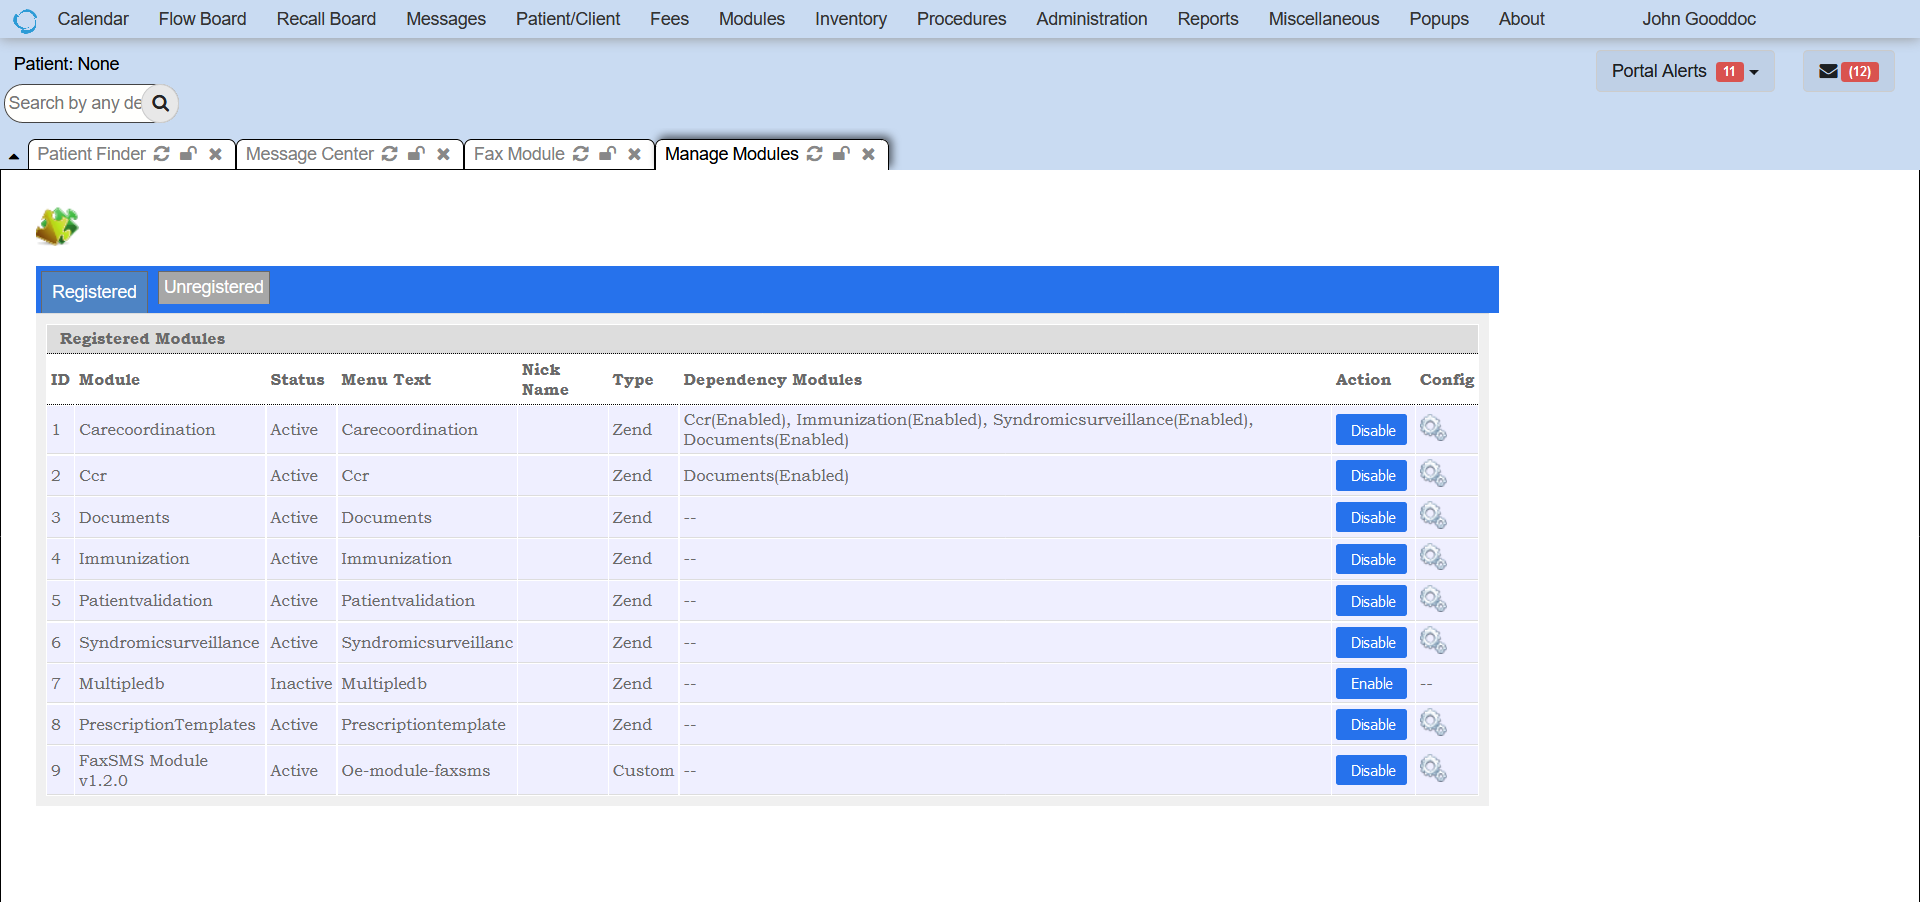Refresh the Manage Modules tab
The image size is (1920, 902).
coord(815,154)
